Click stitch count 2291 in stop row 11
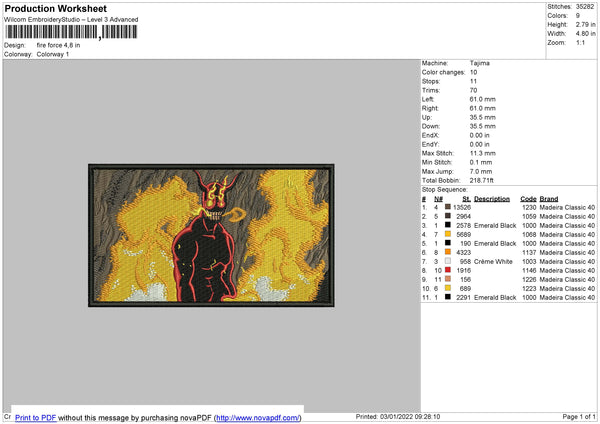 coord(463,297)
